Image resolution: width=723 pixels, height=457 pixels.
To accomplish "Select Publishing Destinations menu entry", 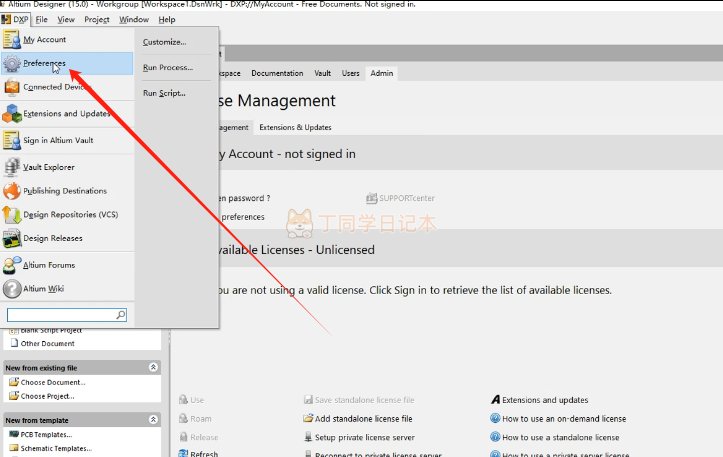I will [x=67, y=190].
